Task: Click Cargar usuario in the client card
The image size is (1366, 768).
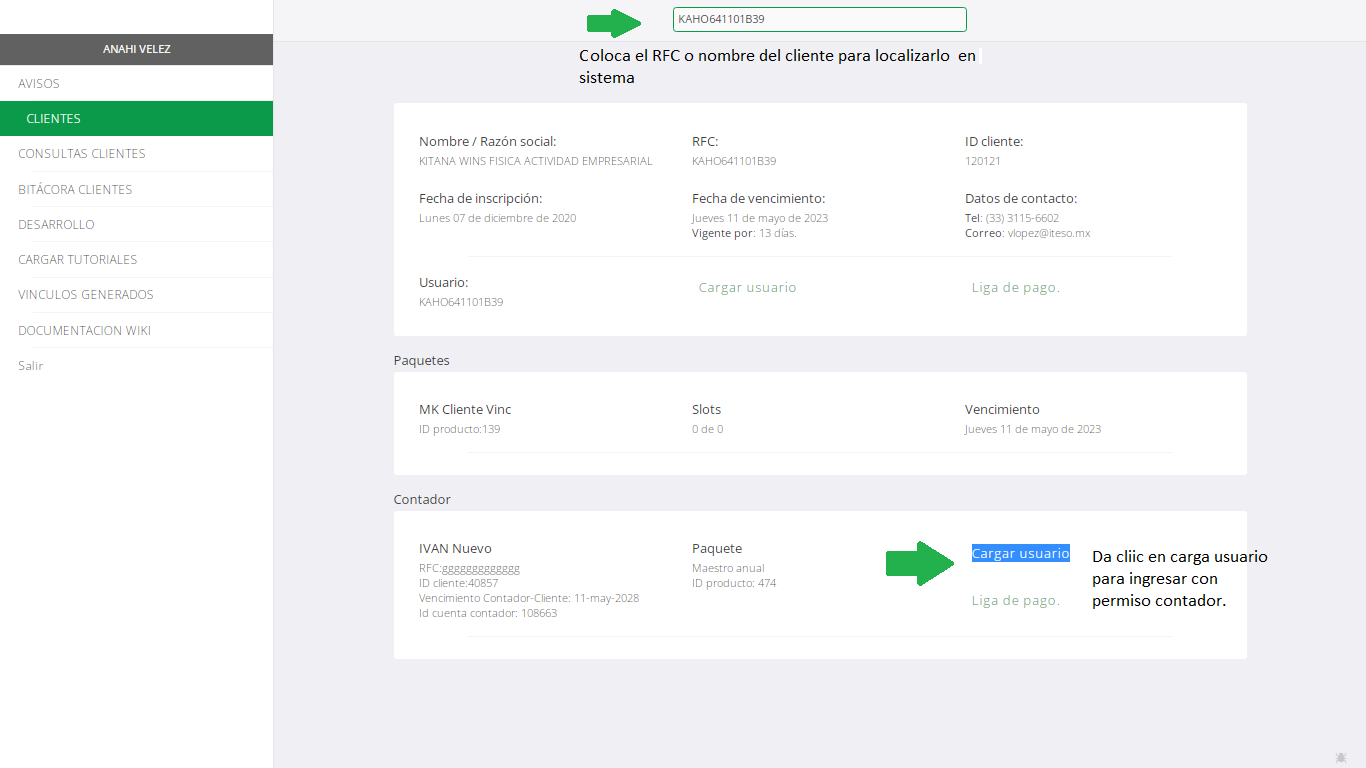Action: coord(747,288)
